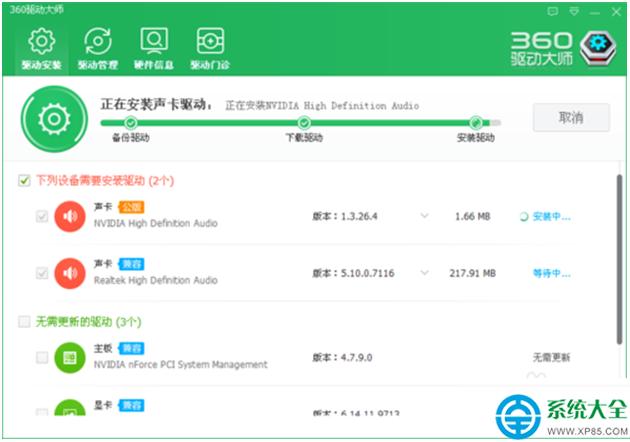Viewport: 630px width, 442px height.
Task: Click the 等待中 status link for Realtek
Action: pos(552,272)
